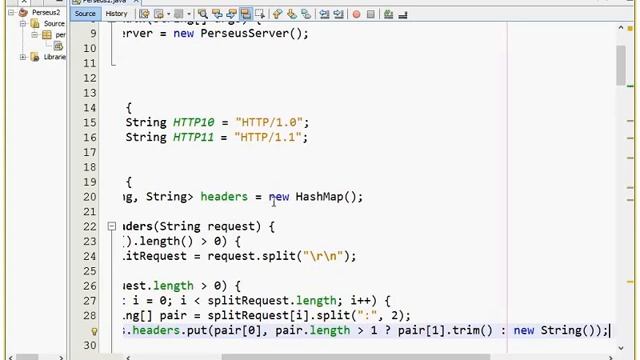Click line number 15 in the gutter
Screen dimensions: 640x360
click(90, 122)
